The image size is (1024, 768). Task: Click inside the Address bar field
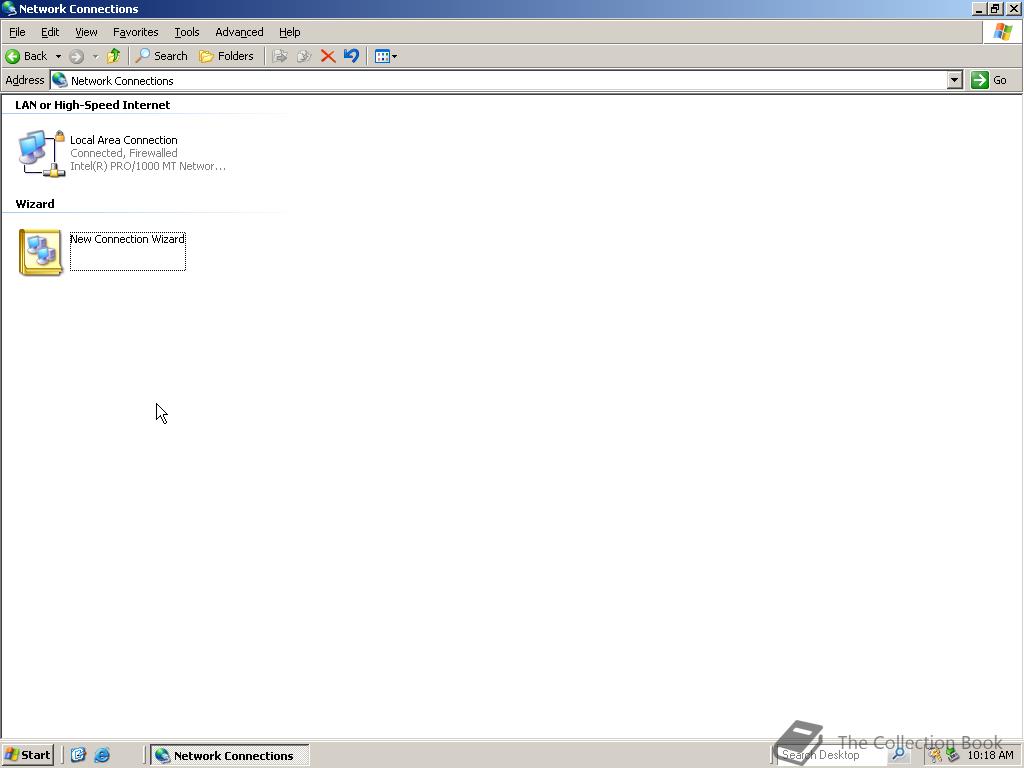click(499, 81)
